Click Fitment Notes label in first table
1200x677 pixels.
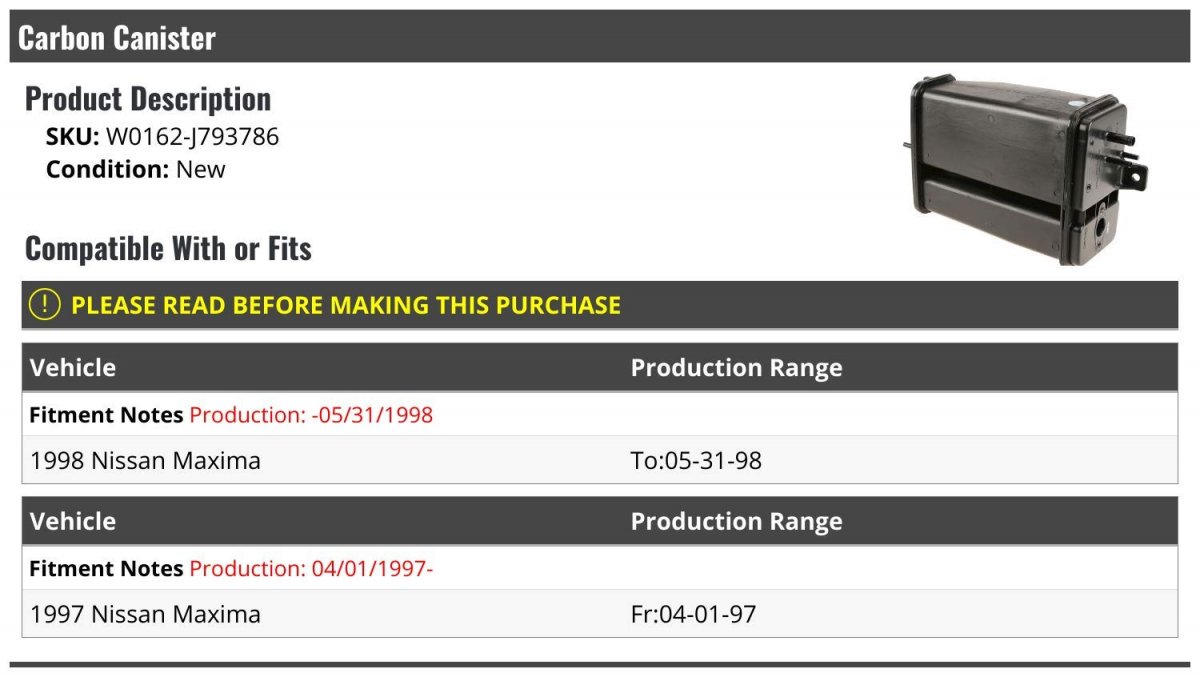(106, 415)
